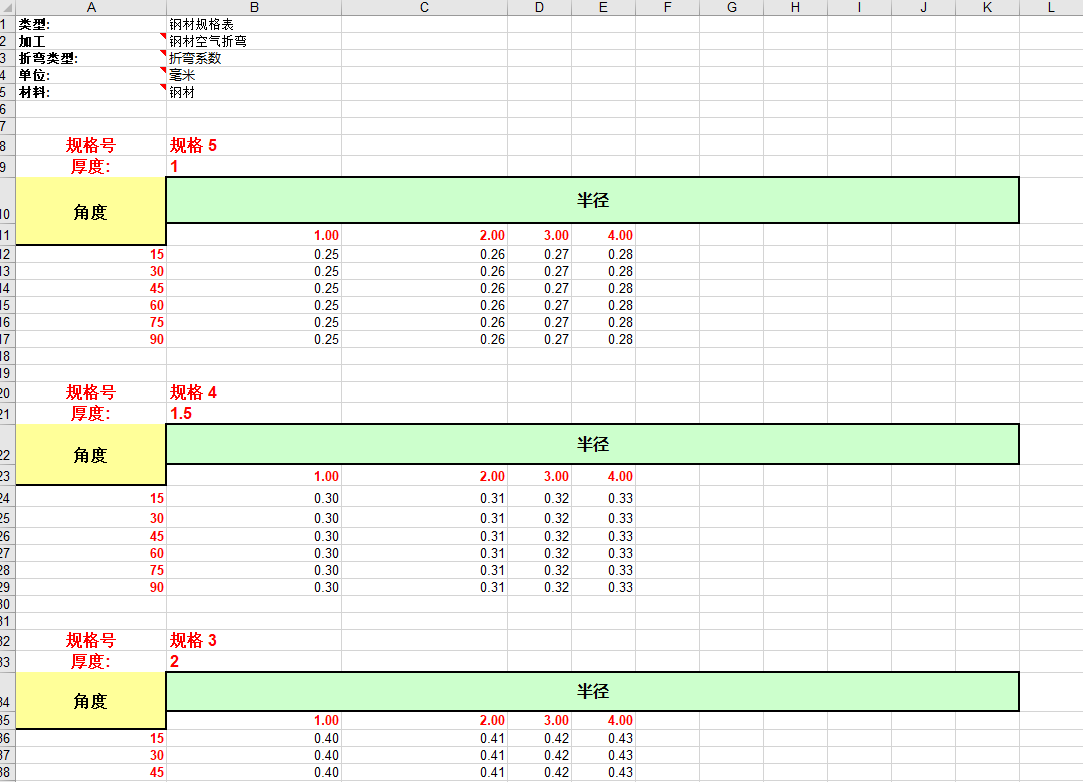Image resolution: width=1083 pixels, height=782 pixels.
Task: Click cell labeled 加工
Action: coord(91,41)
